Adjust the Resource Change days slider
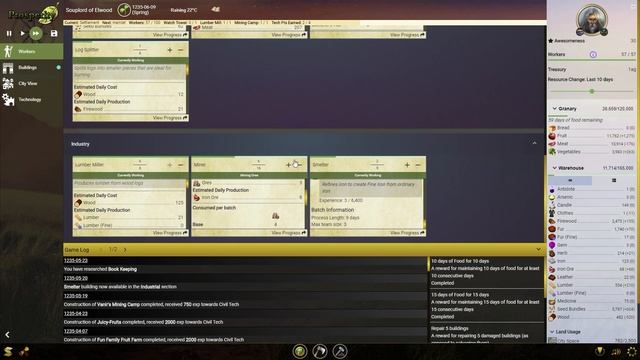Image resolution: width=640 pixels, height=360 pixels. point(592,91)
